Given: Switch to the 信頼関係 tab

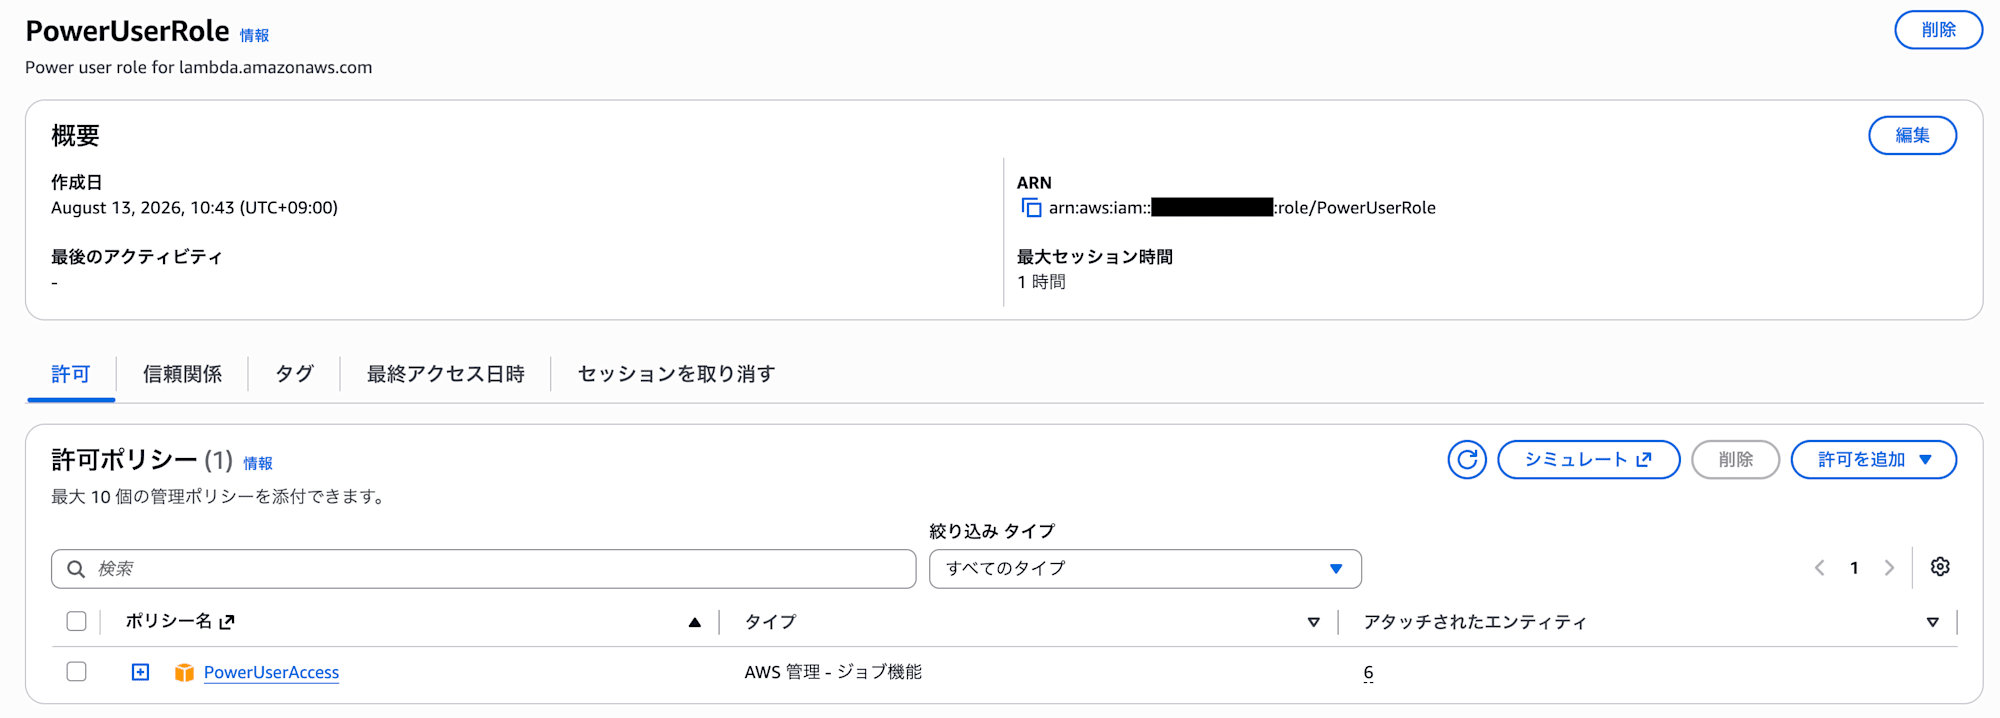Looking at the screenshot, I should point(182,374).
